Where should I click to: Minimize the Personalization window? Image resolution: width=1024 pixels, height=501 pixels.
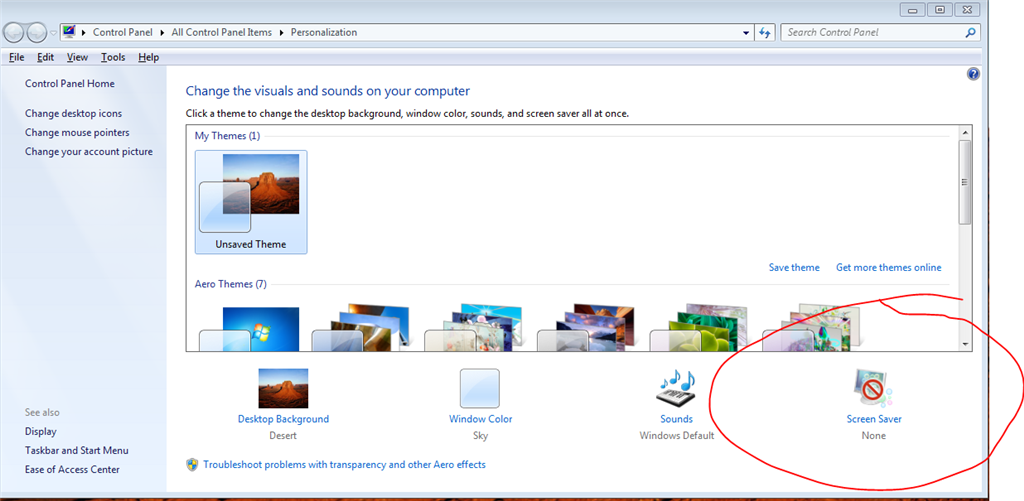913,9
